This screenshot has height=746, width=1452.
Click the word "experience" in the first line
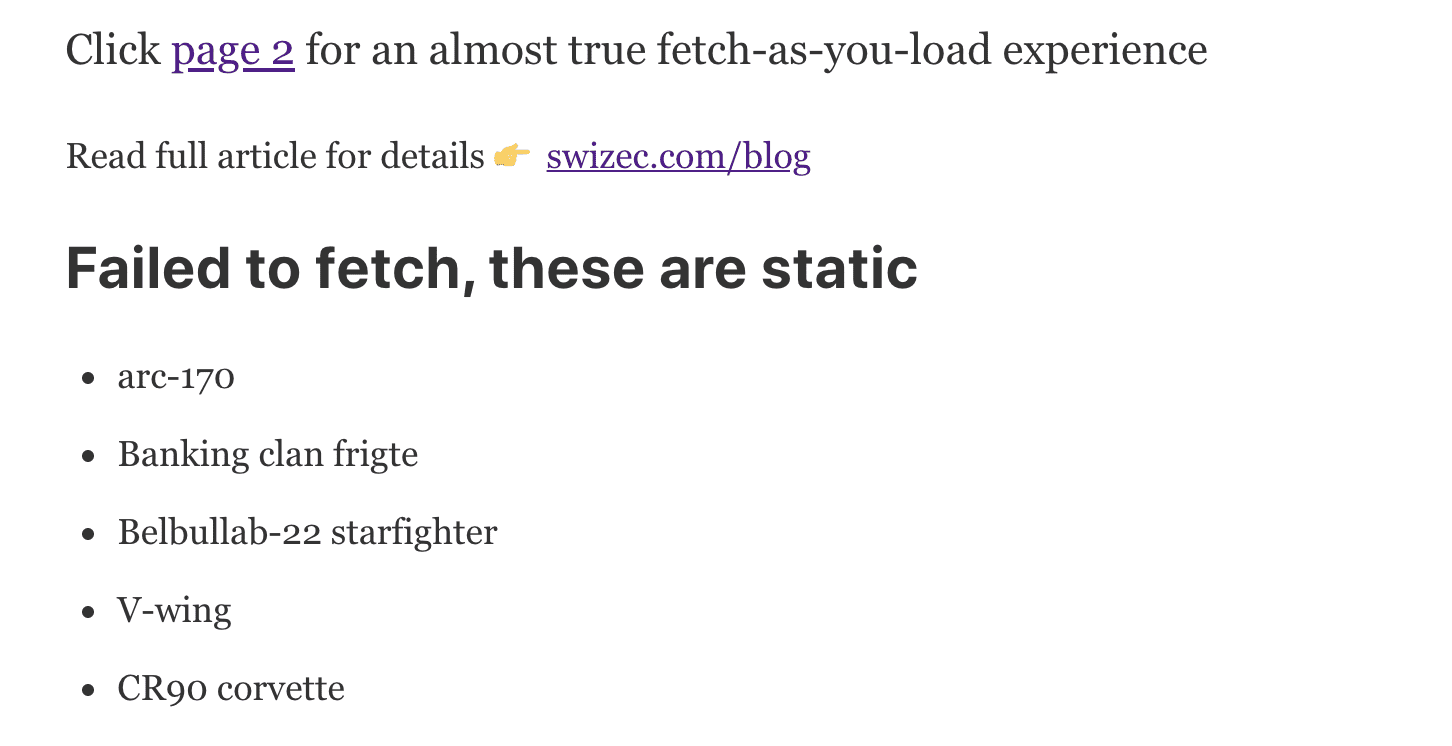(x=1105, y=51)
